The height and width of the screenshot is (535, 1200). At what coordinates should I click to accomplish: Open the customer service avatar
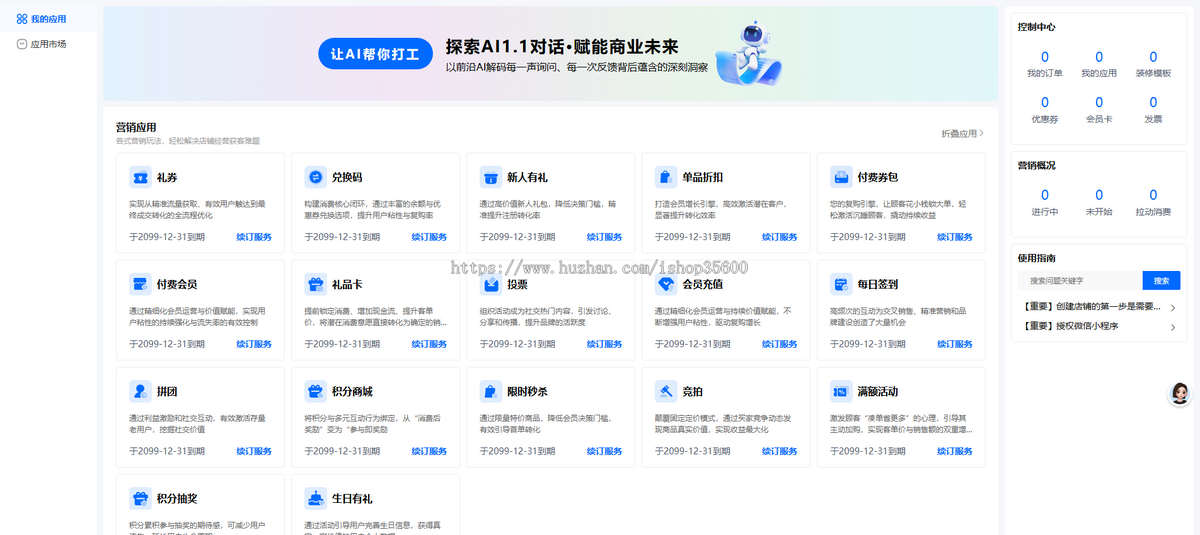click(x=1180, y=394)
